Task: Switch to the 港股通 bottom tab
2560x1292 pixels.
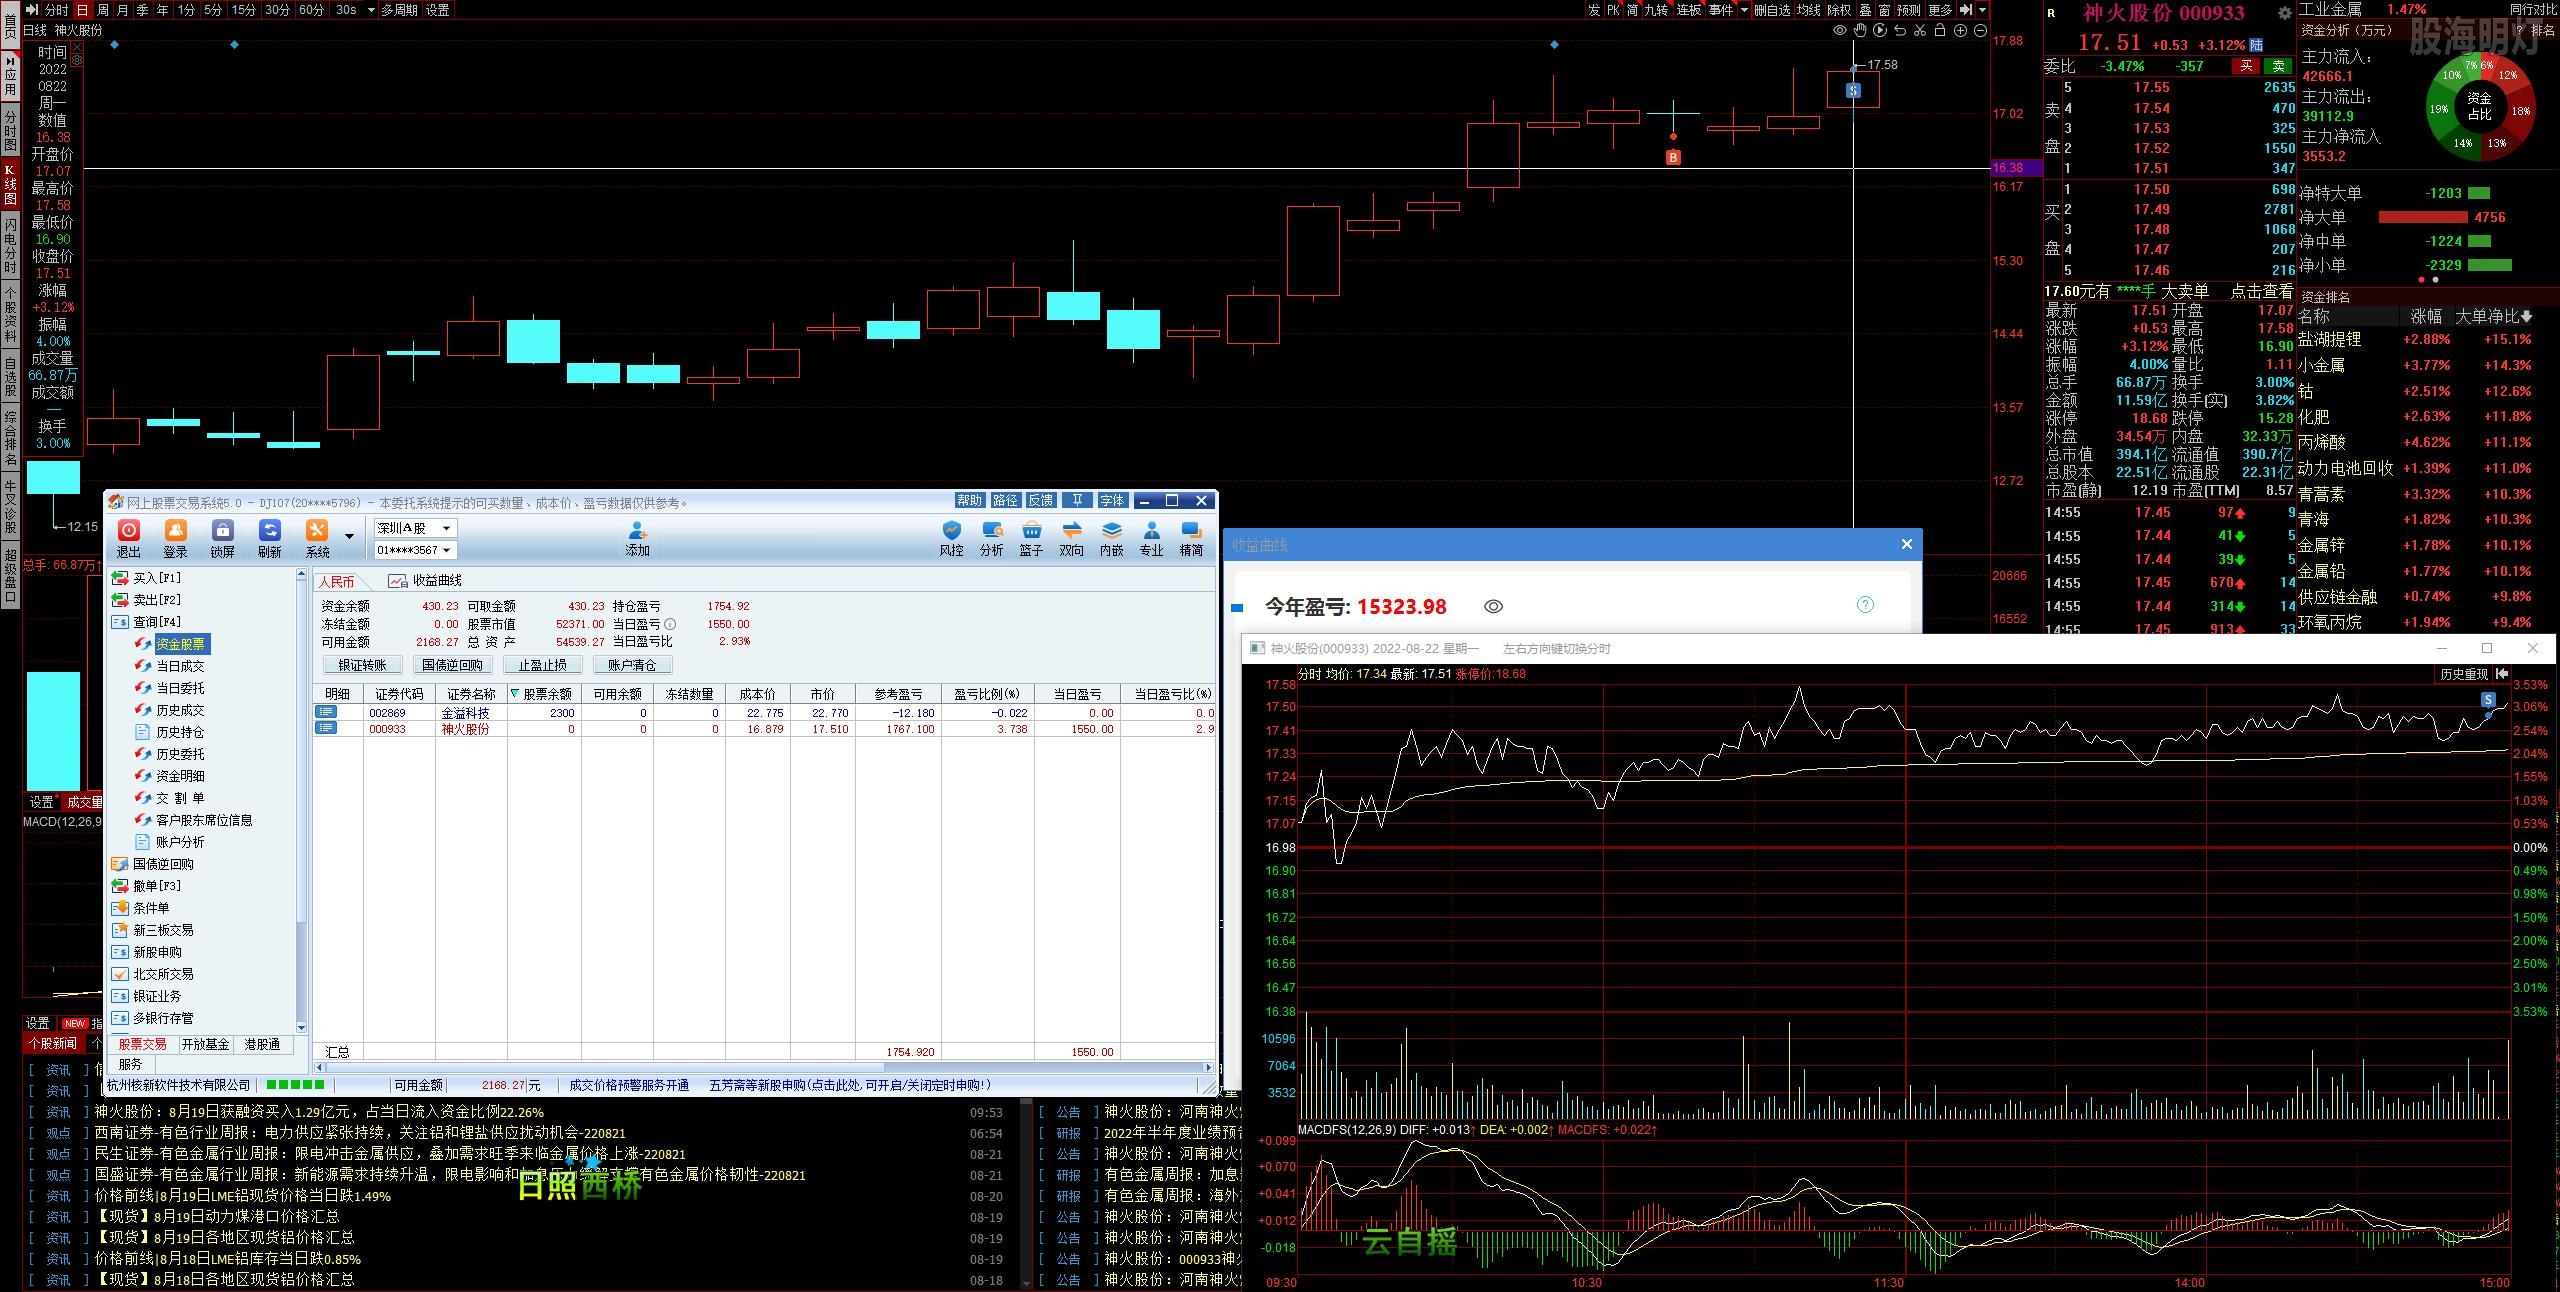Action: pos(262,1044)
